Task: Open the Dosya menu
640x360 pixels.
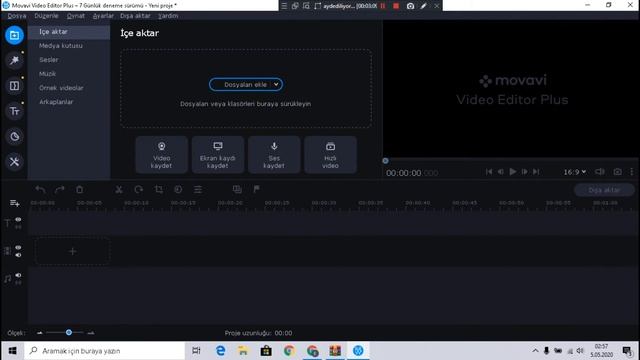Action: 17,16
